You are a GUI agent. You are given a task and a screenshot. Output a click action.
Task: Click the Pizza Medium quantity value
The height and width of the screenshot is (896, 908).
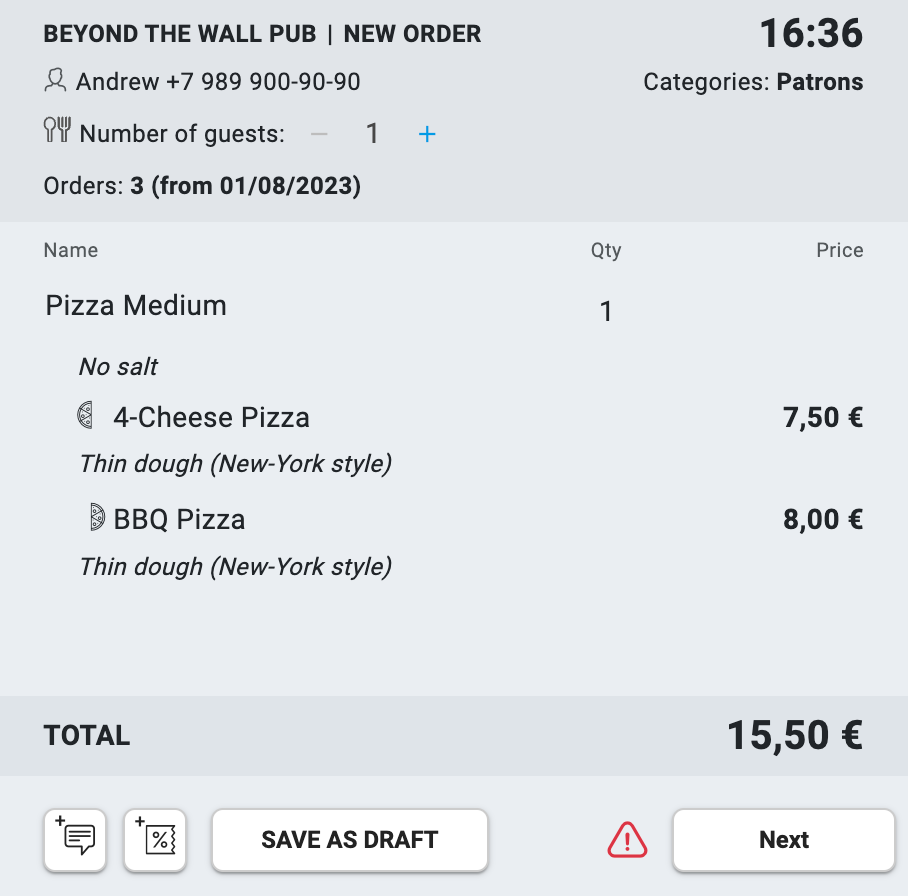[606, 312]
